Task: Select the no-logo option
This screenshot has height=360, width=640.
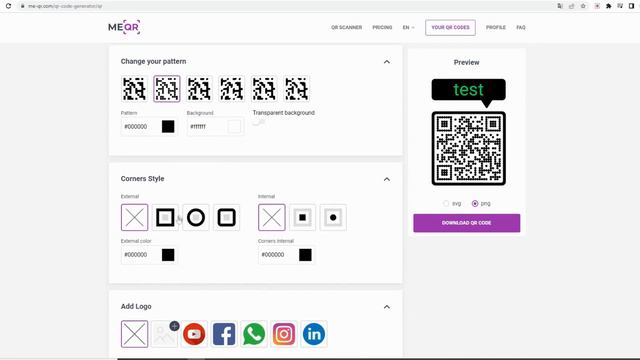Action: 134,334
